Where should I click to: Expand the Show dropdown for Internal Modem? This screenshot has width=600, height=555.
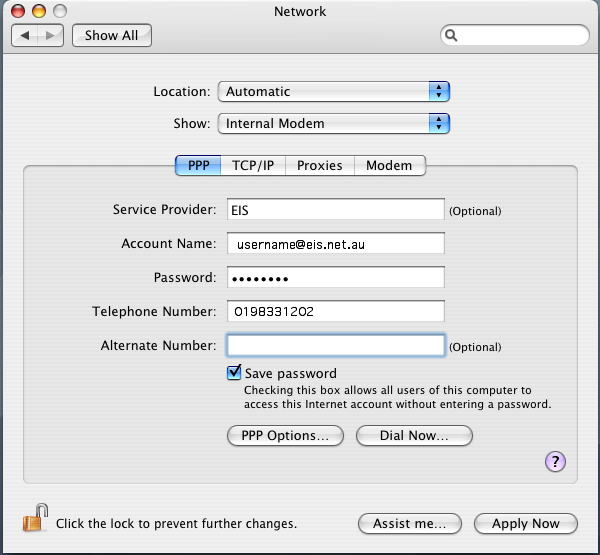coord(334,123)
